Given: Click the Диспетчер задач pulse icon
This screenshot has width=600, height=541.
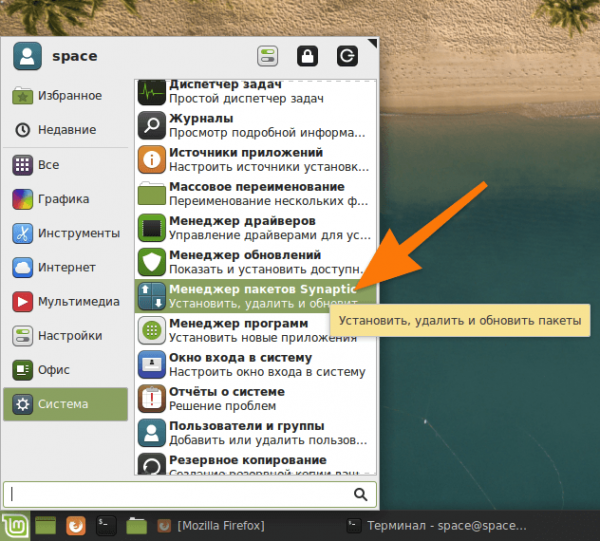Looking at the screenshot, I should [x=152, y=92].
